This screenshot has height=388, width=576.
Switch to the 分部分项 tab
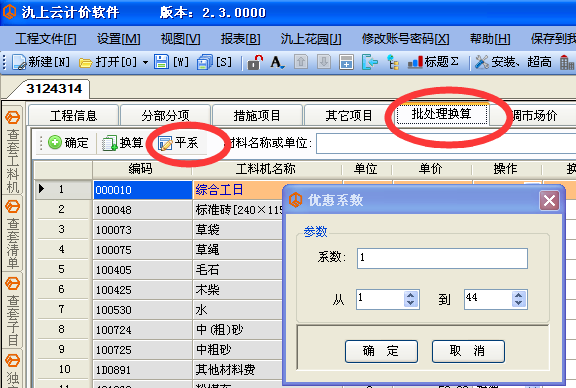point(165,115)
